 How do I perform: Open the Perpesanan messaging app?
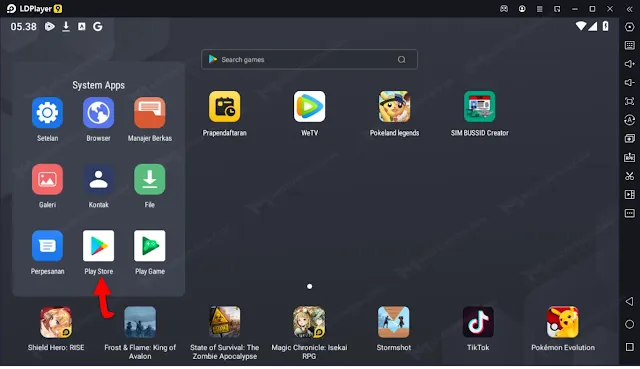click(47, 246)
